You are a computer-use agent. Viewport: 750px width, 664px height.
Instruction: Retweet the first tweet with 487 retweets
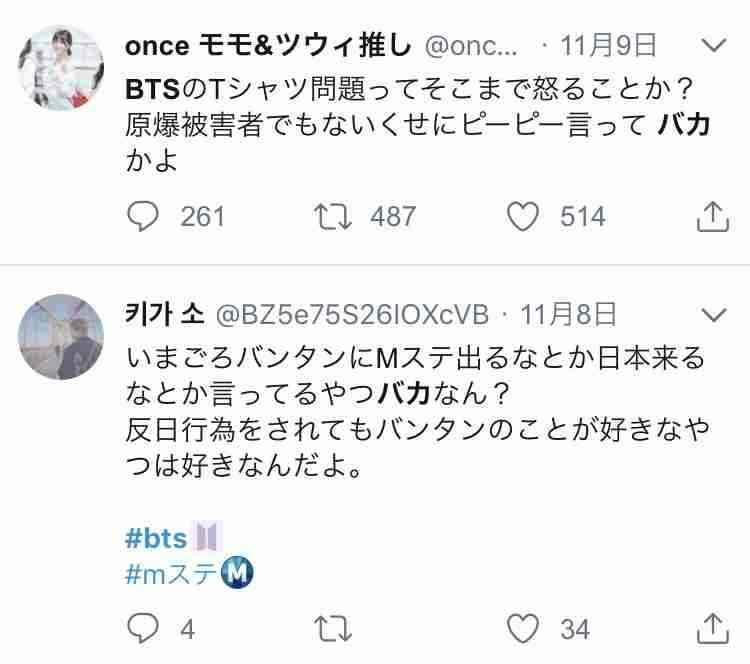[333, 217]
